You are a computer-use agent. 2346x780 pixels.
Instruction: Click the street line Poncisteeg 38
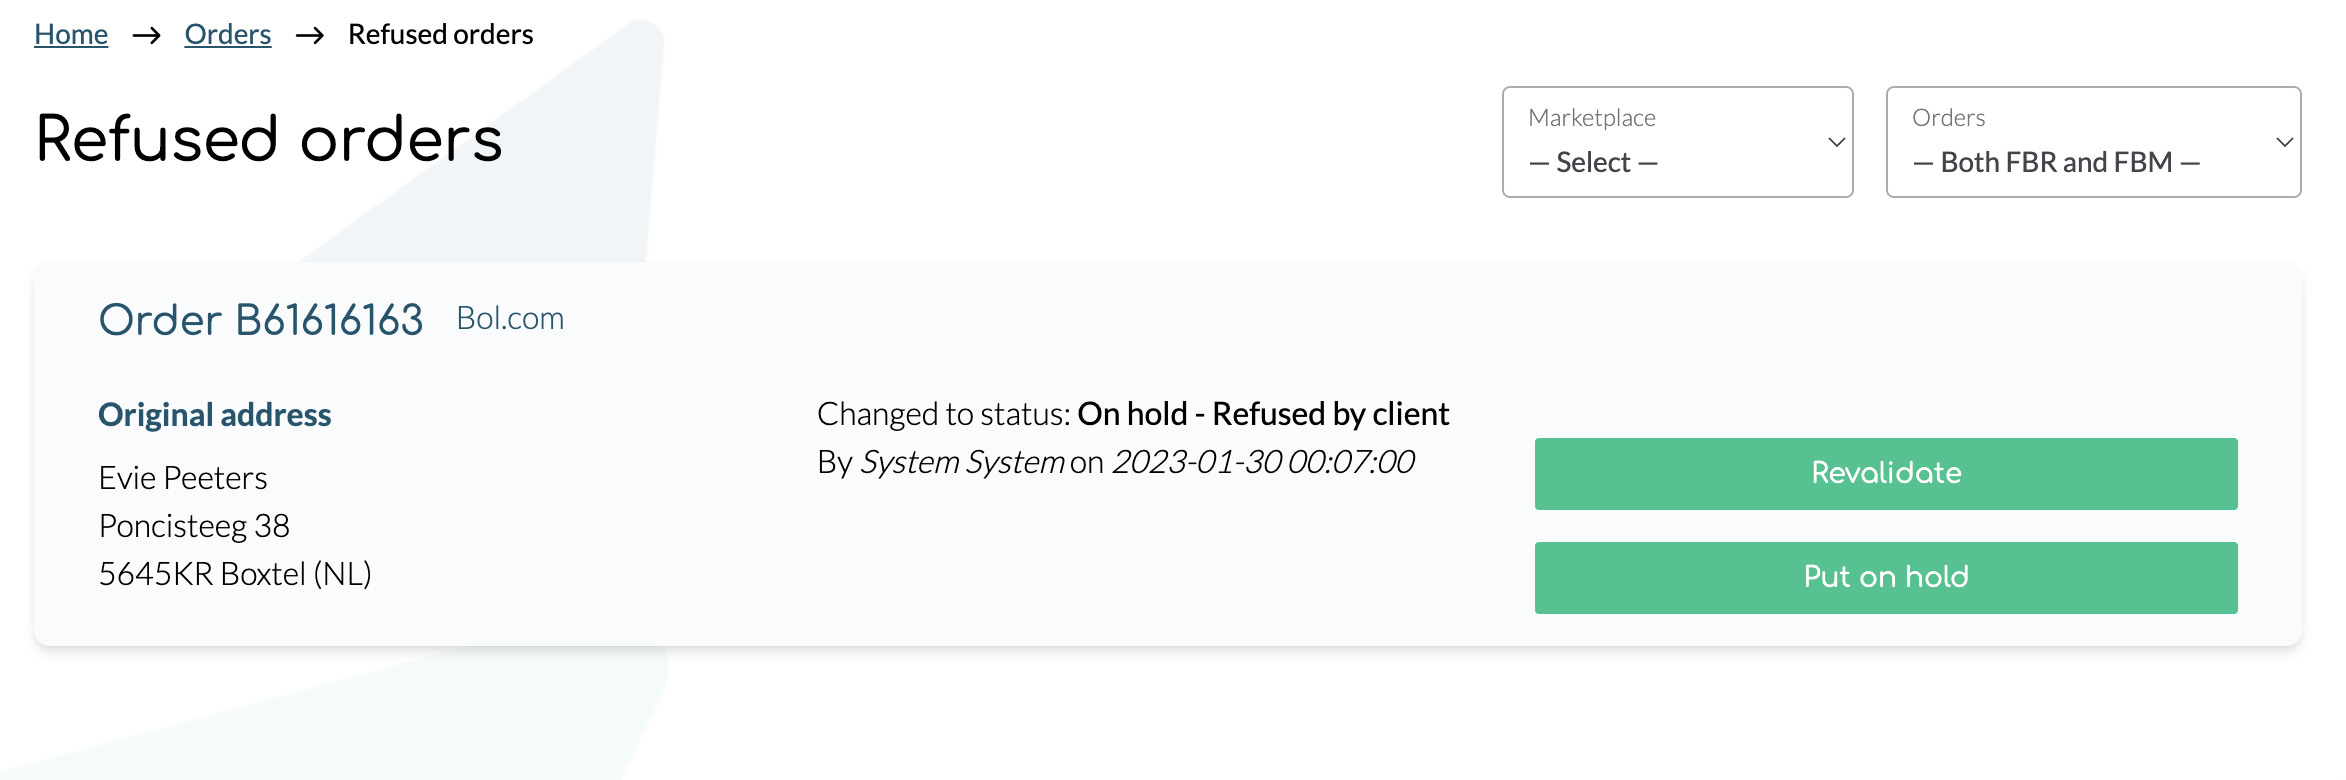tap(194, 526)
